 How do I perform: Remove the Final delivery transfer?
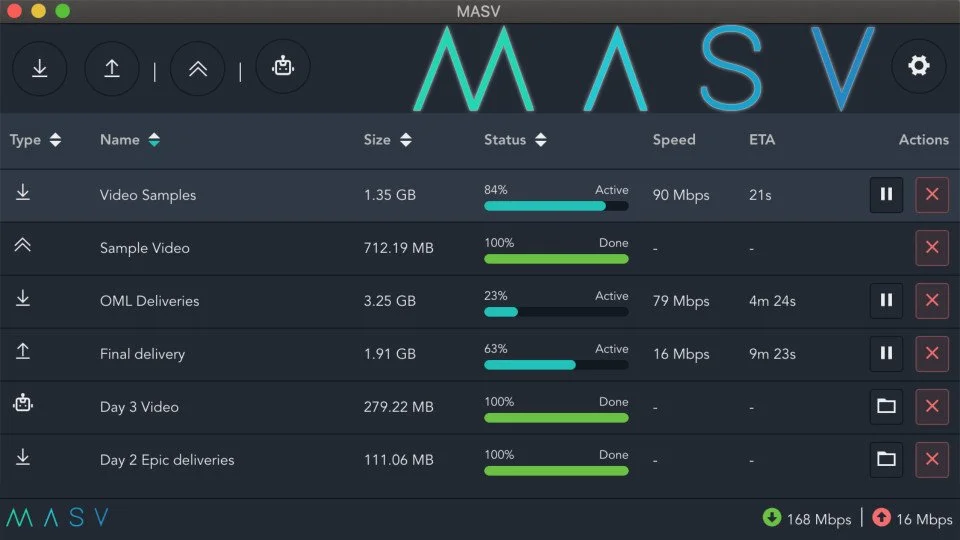pyautogui.click(x=932, y=353)
